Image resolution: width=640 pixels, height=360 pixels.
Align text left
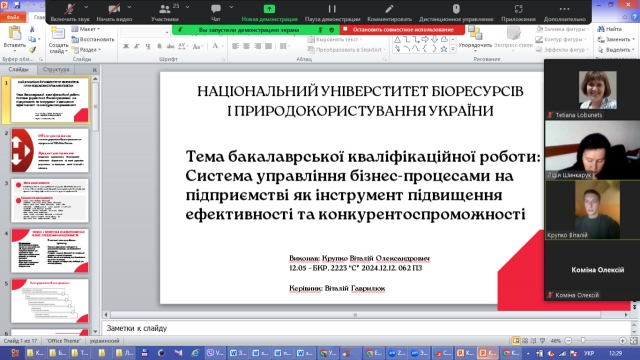236,47
